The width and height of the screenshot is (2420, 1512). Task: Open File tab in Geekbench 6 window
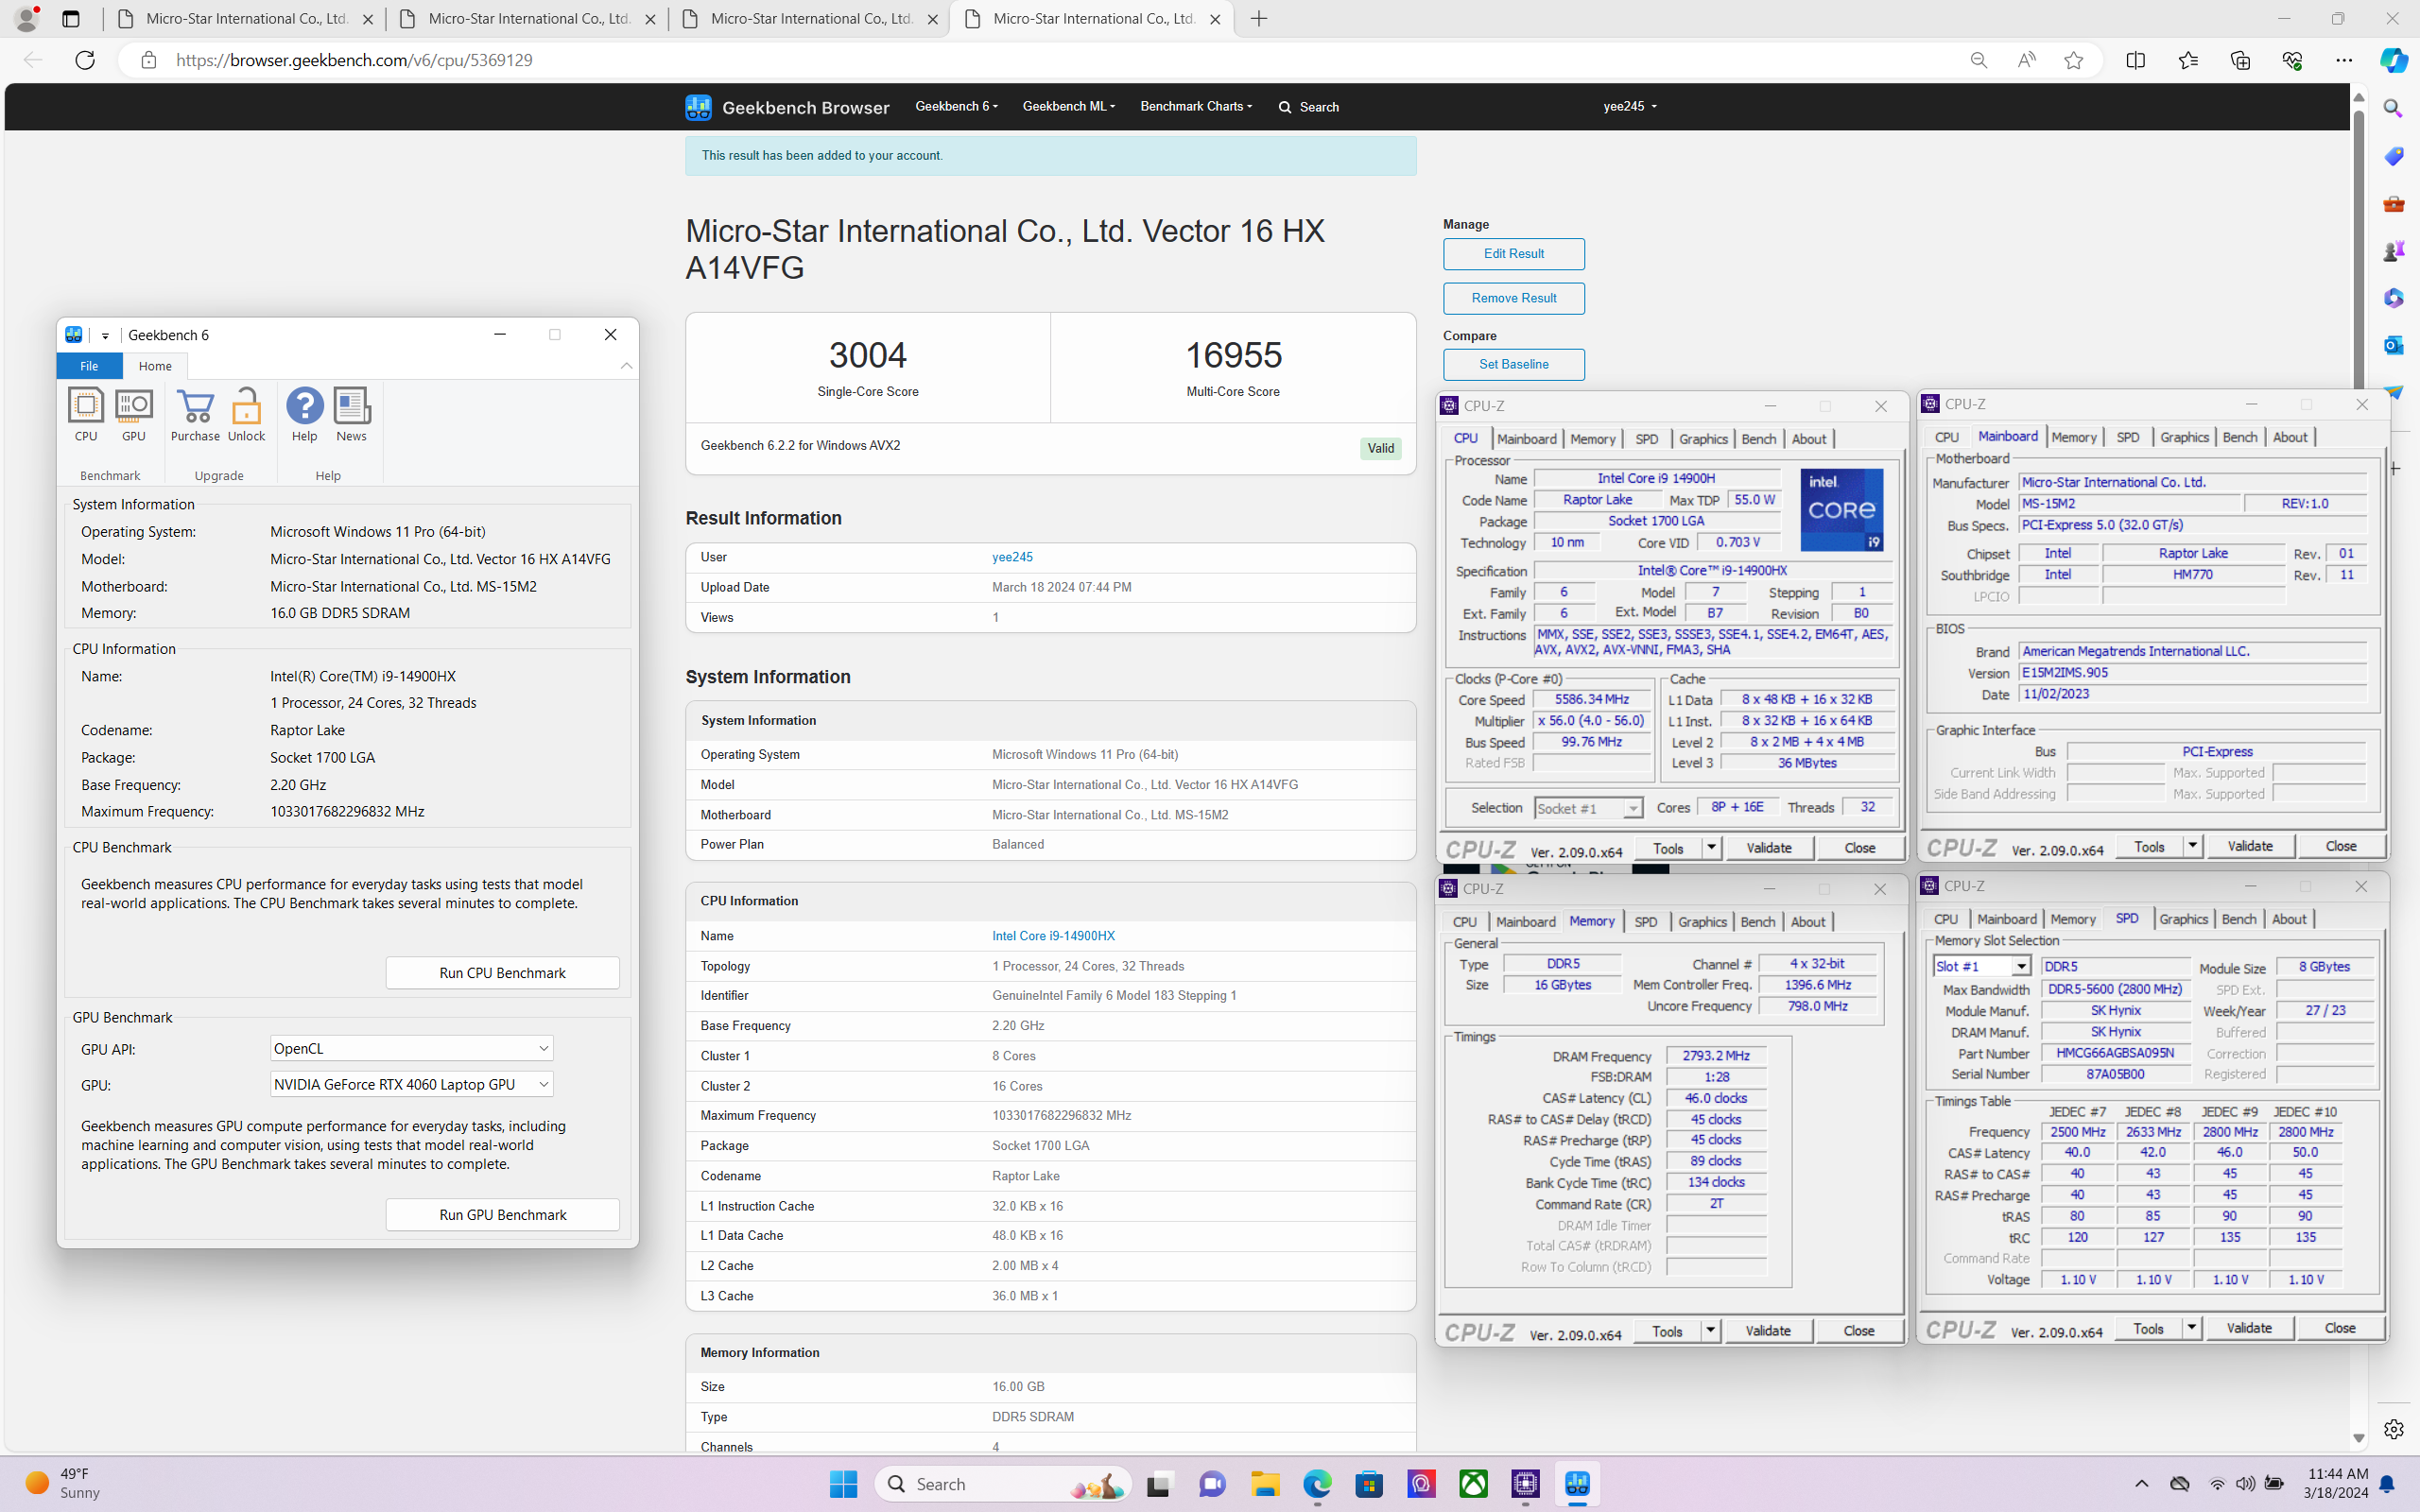point(89,366)
